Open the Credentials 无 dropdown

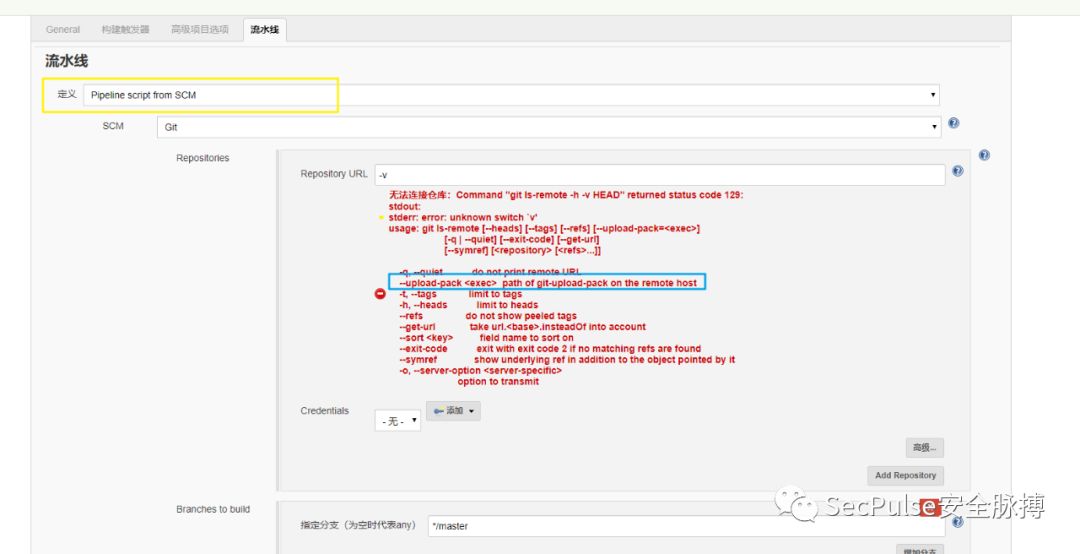397,421
